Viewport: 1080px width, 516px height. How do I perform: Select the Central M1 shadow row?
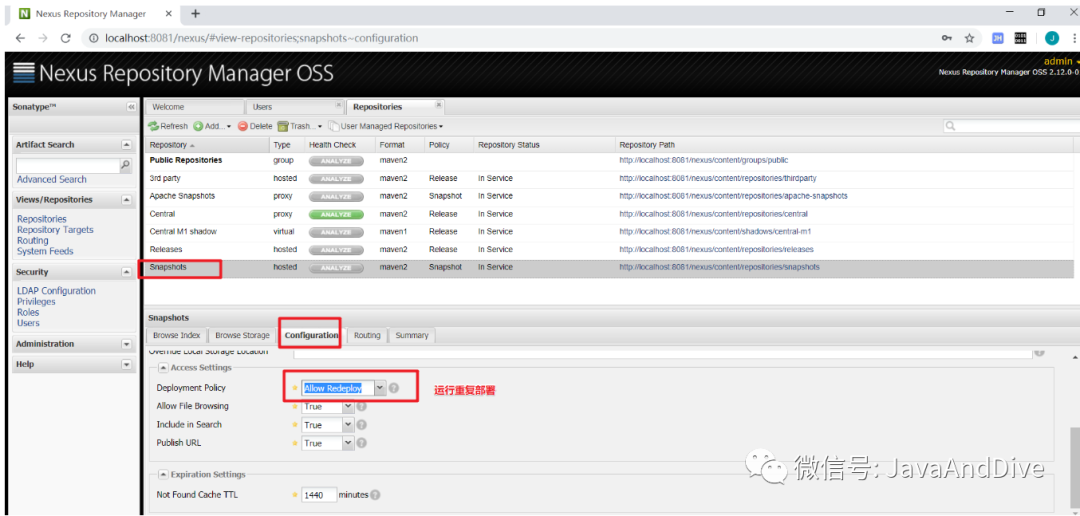pyautogui.click(x=609, y=232)
